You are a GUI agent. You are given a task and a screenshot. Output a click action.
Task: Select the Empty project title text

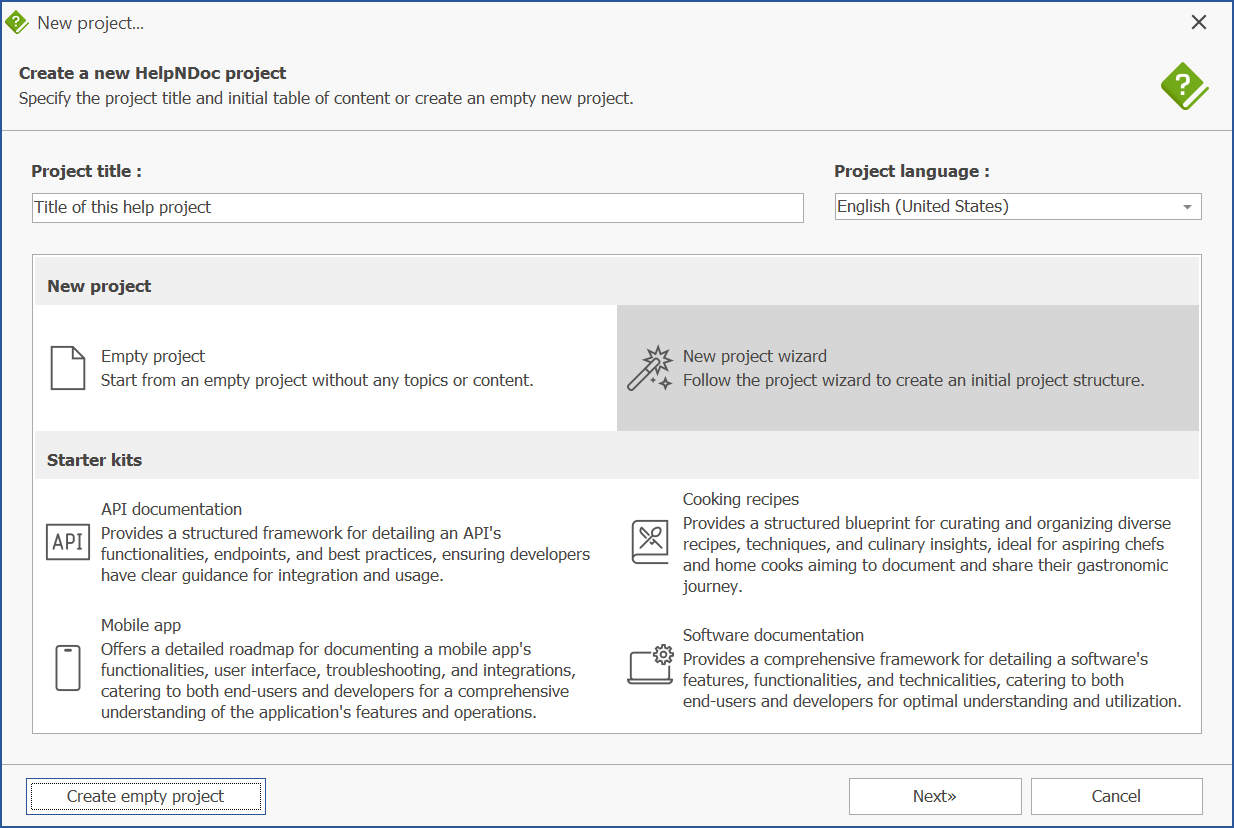coord(153,356)
